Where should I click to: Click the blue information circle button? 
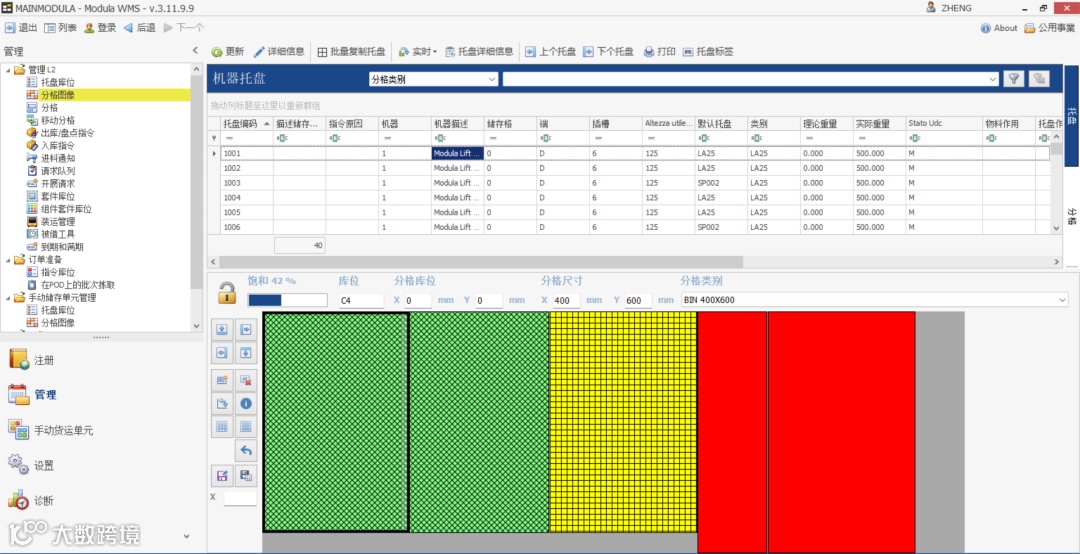point(246,404)
